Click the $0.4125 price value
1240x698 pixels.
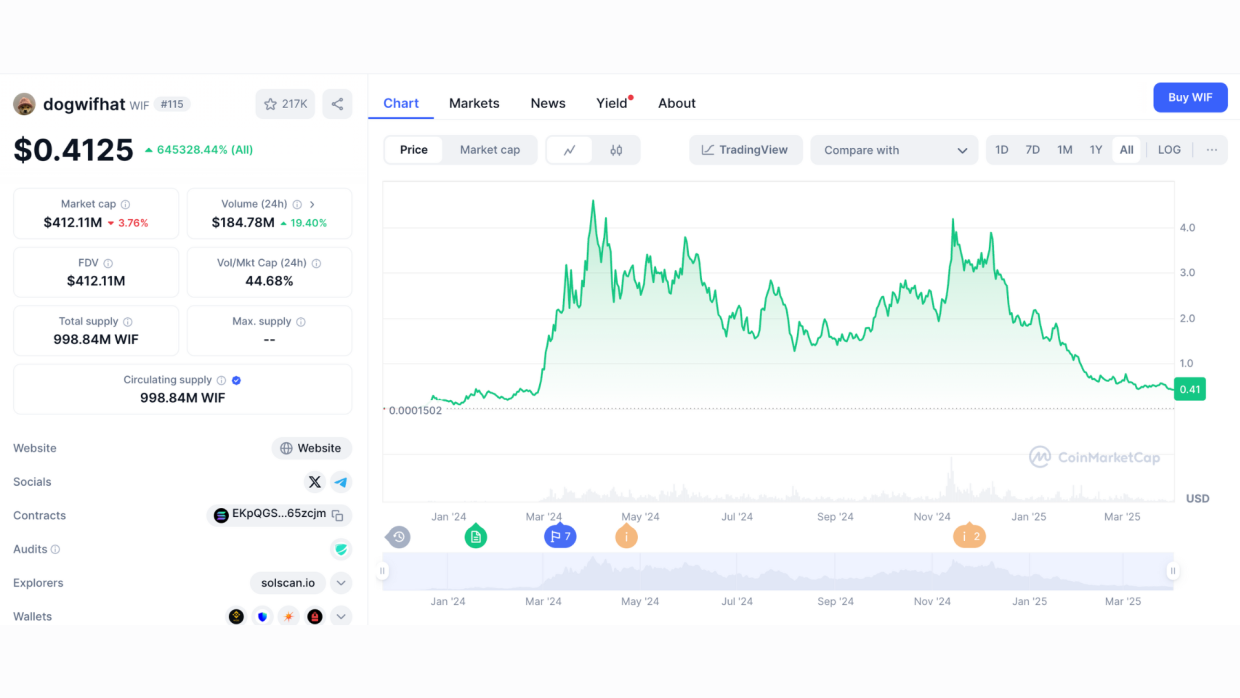point(73,150)
